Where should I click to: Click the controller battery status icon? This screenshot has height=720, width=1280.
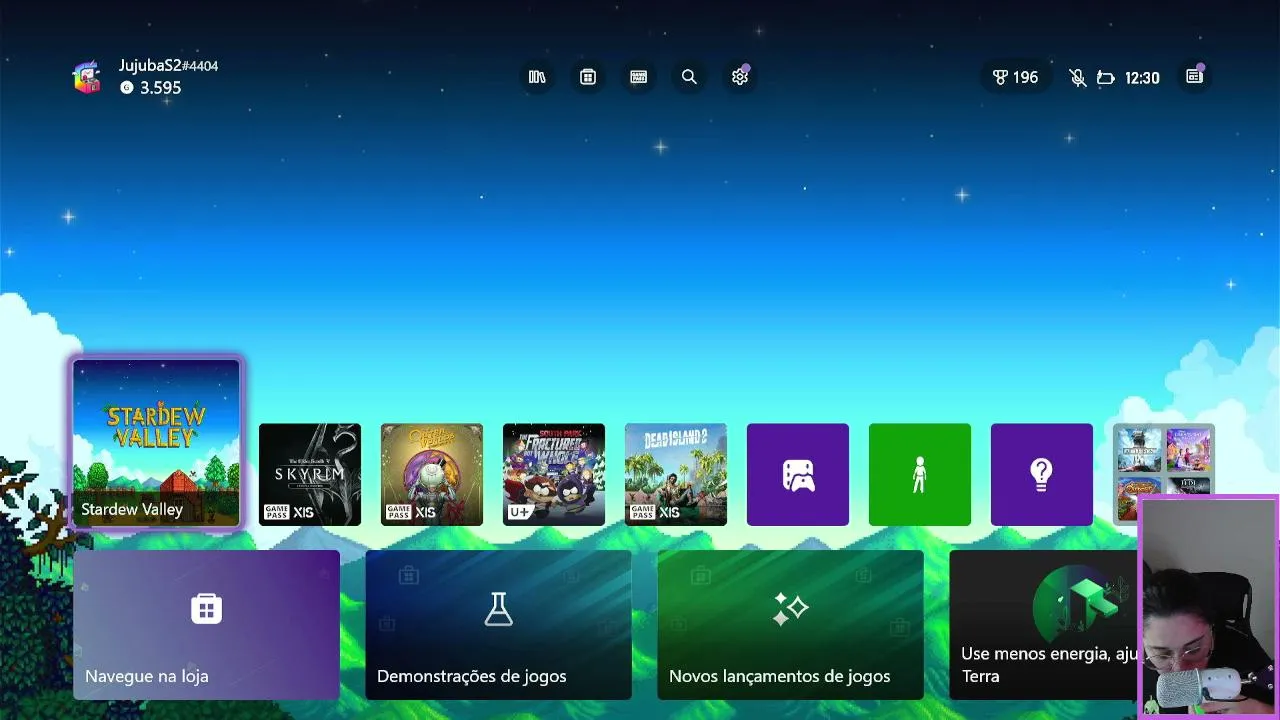pos(1105,78)
